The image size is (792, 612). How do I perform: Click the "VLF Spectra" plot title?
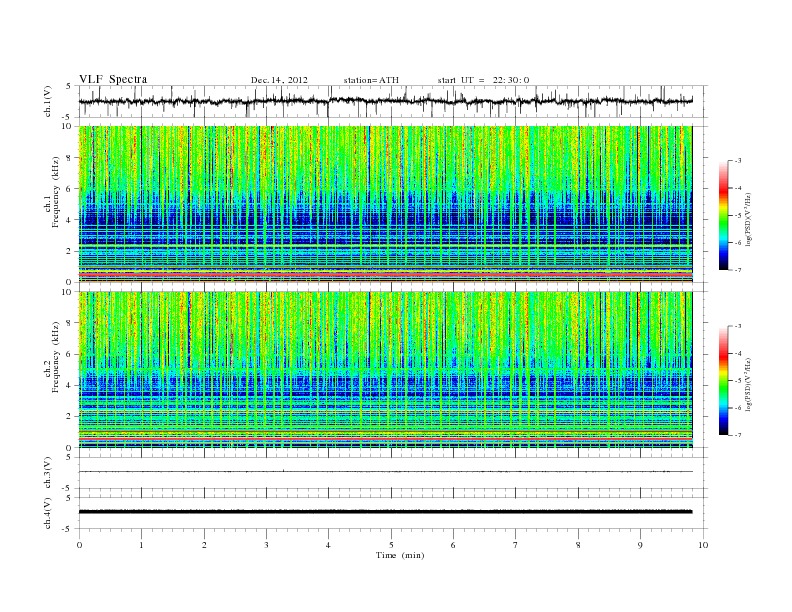113,79
